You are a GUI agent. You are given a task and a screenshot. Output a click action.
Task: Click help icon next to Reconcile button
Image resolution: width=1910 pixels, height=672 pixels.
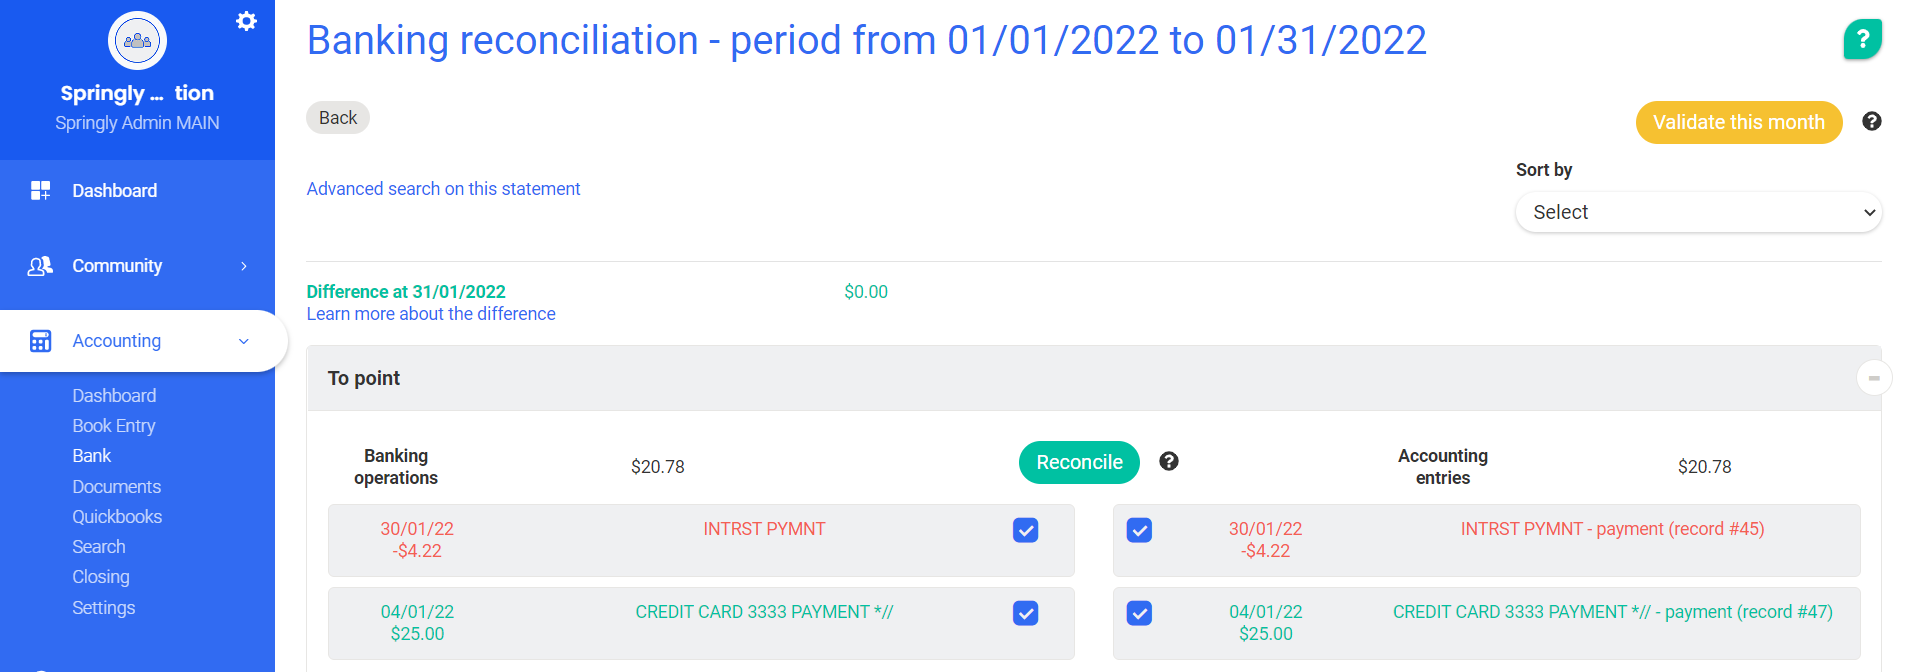click(x=1168, y=461)
